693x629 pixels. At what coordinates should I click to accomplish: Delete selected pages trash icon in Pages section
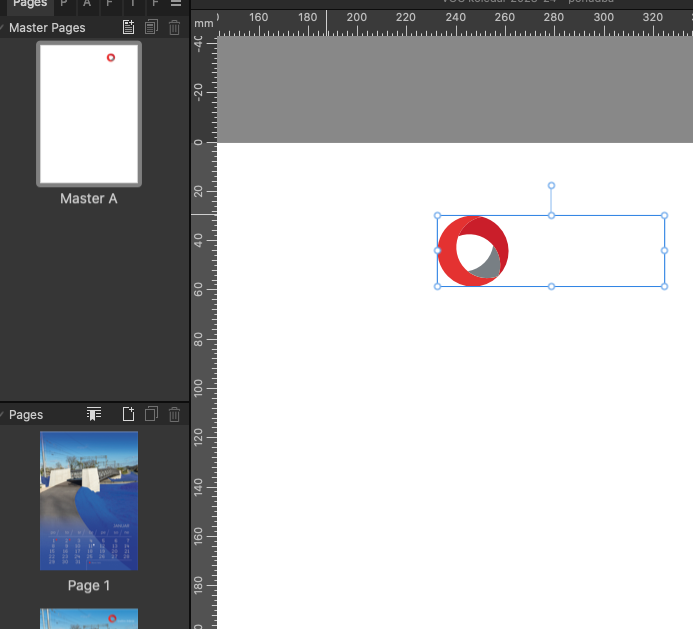[175, 414]
